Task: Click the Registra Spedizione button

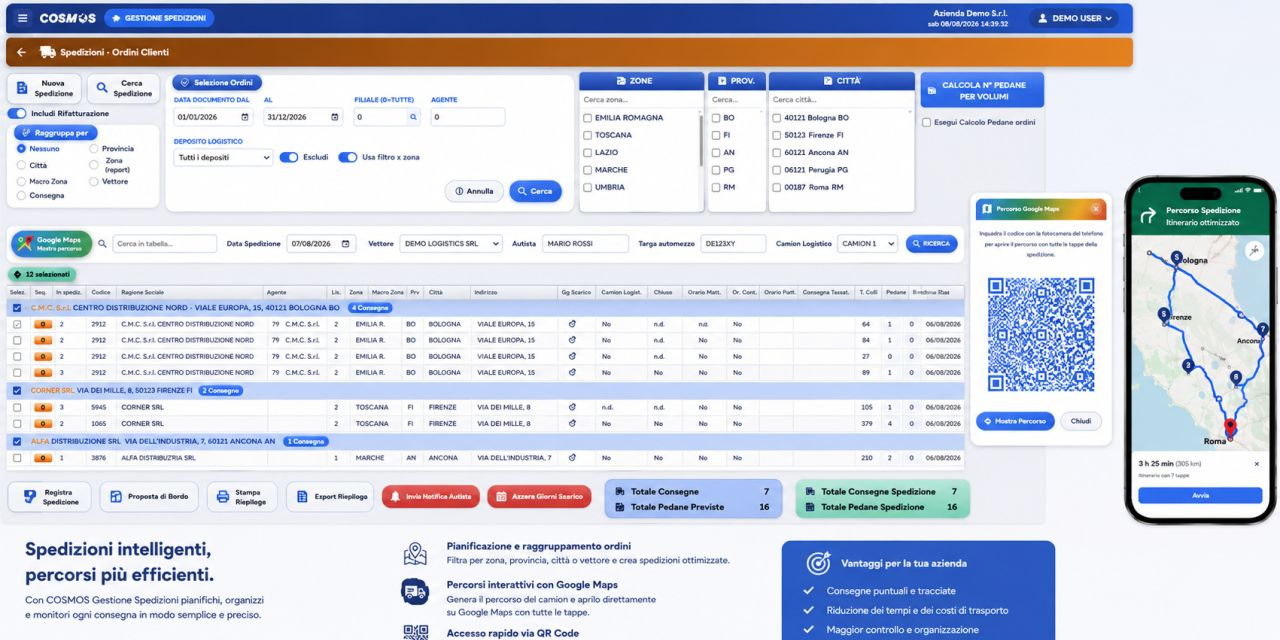Action: pyautogui.click(x=50, y=496)
